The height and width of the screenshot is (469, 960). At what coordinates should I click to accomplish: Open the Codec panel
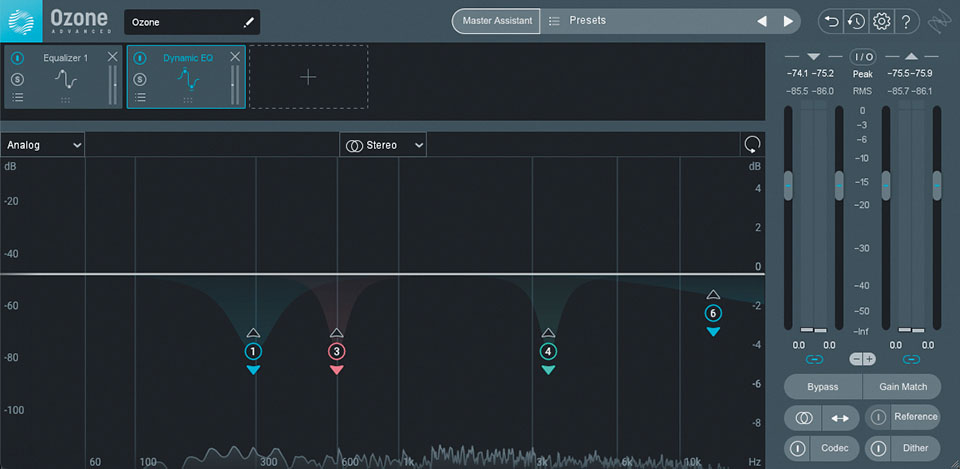[835, 448]
